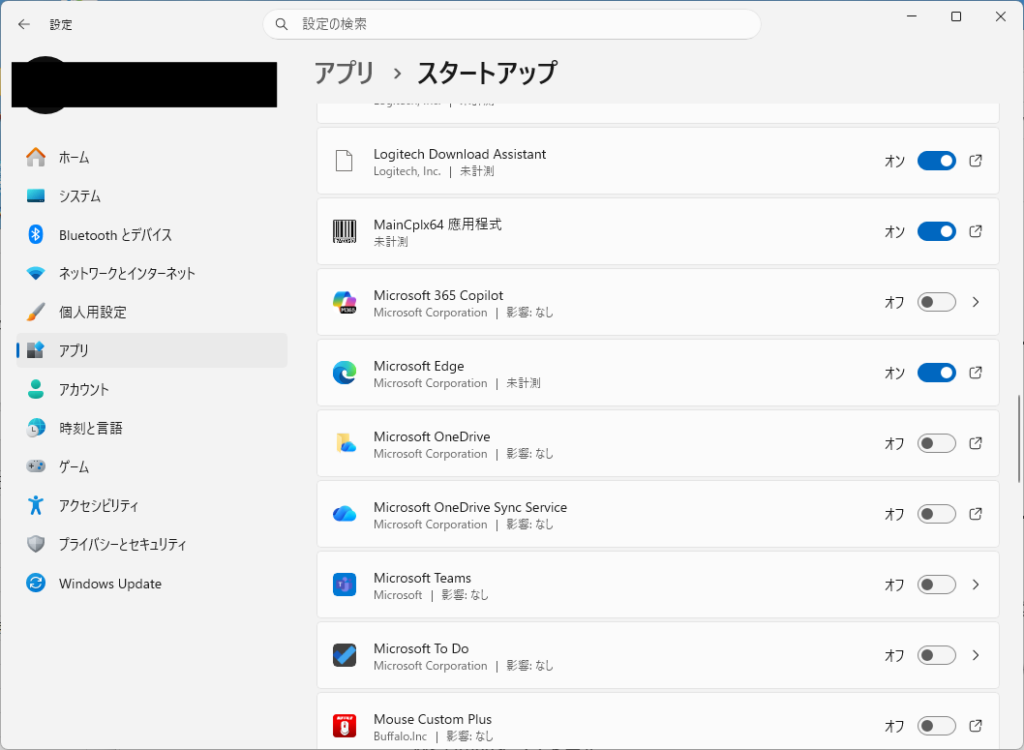This screenshot has height=750, width=1024.
Task: Click the OneDrive Sync Service cloud icon
Action: [x=344, y=514]
